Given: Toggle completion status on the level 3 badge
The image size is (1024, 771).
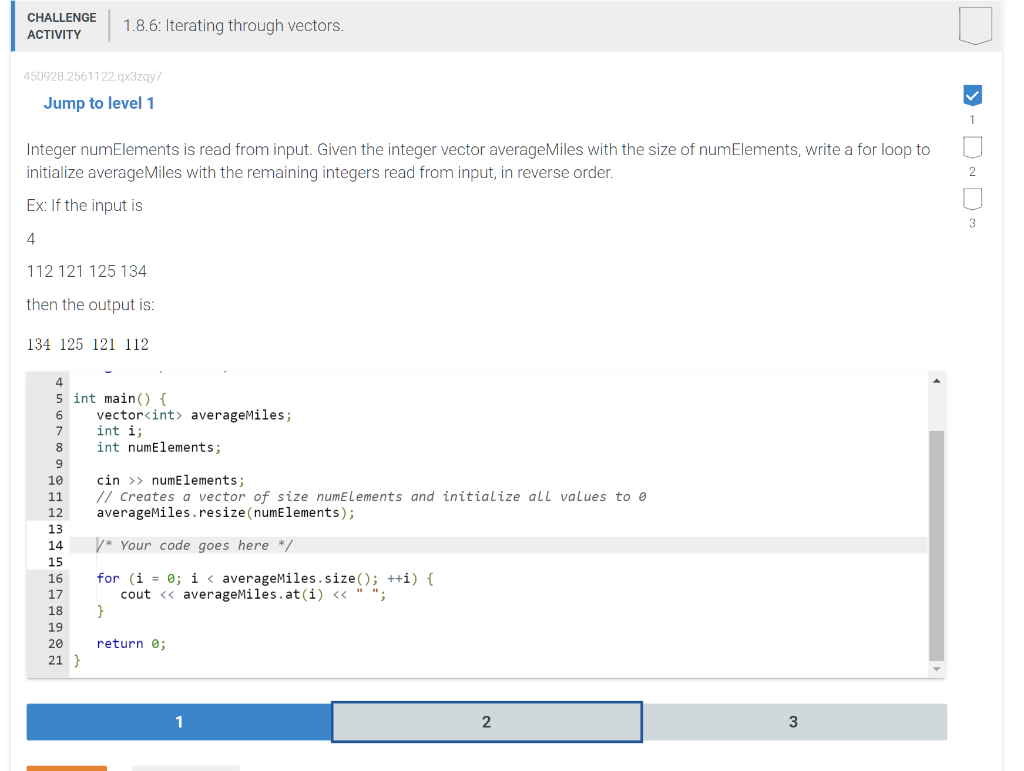Looking at the screenshot, I should click(x=972, y=199).
